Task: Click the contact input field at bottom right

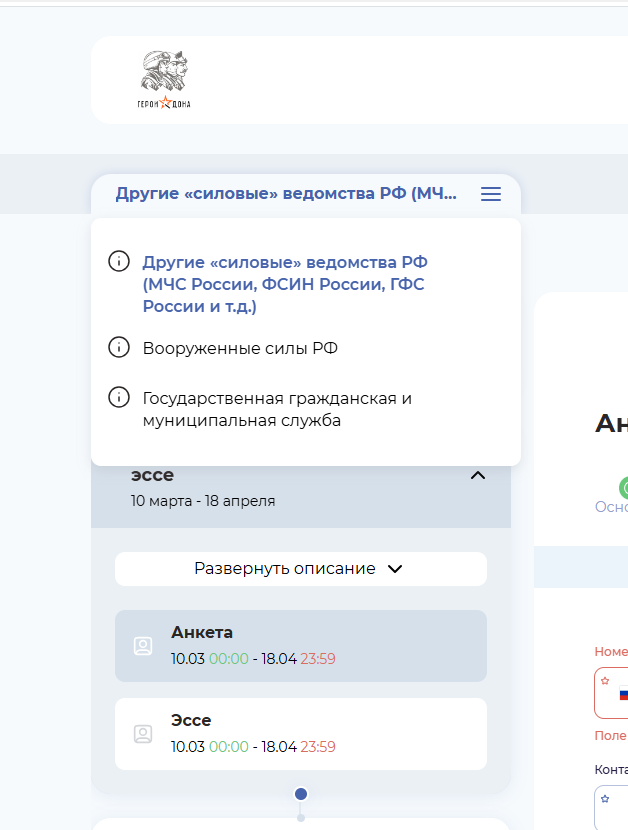Action: pos(612,806)
